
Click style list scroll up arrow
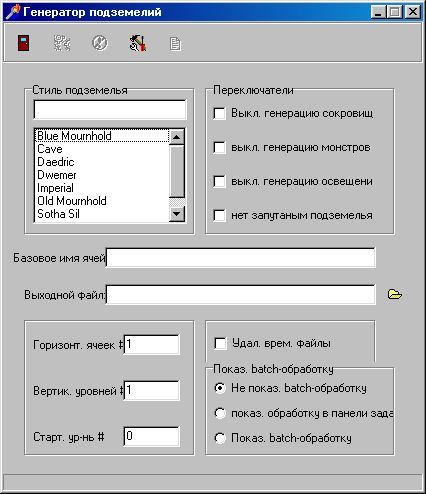click(177, 137)
